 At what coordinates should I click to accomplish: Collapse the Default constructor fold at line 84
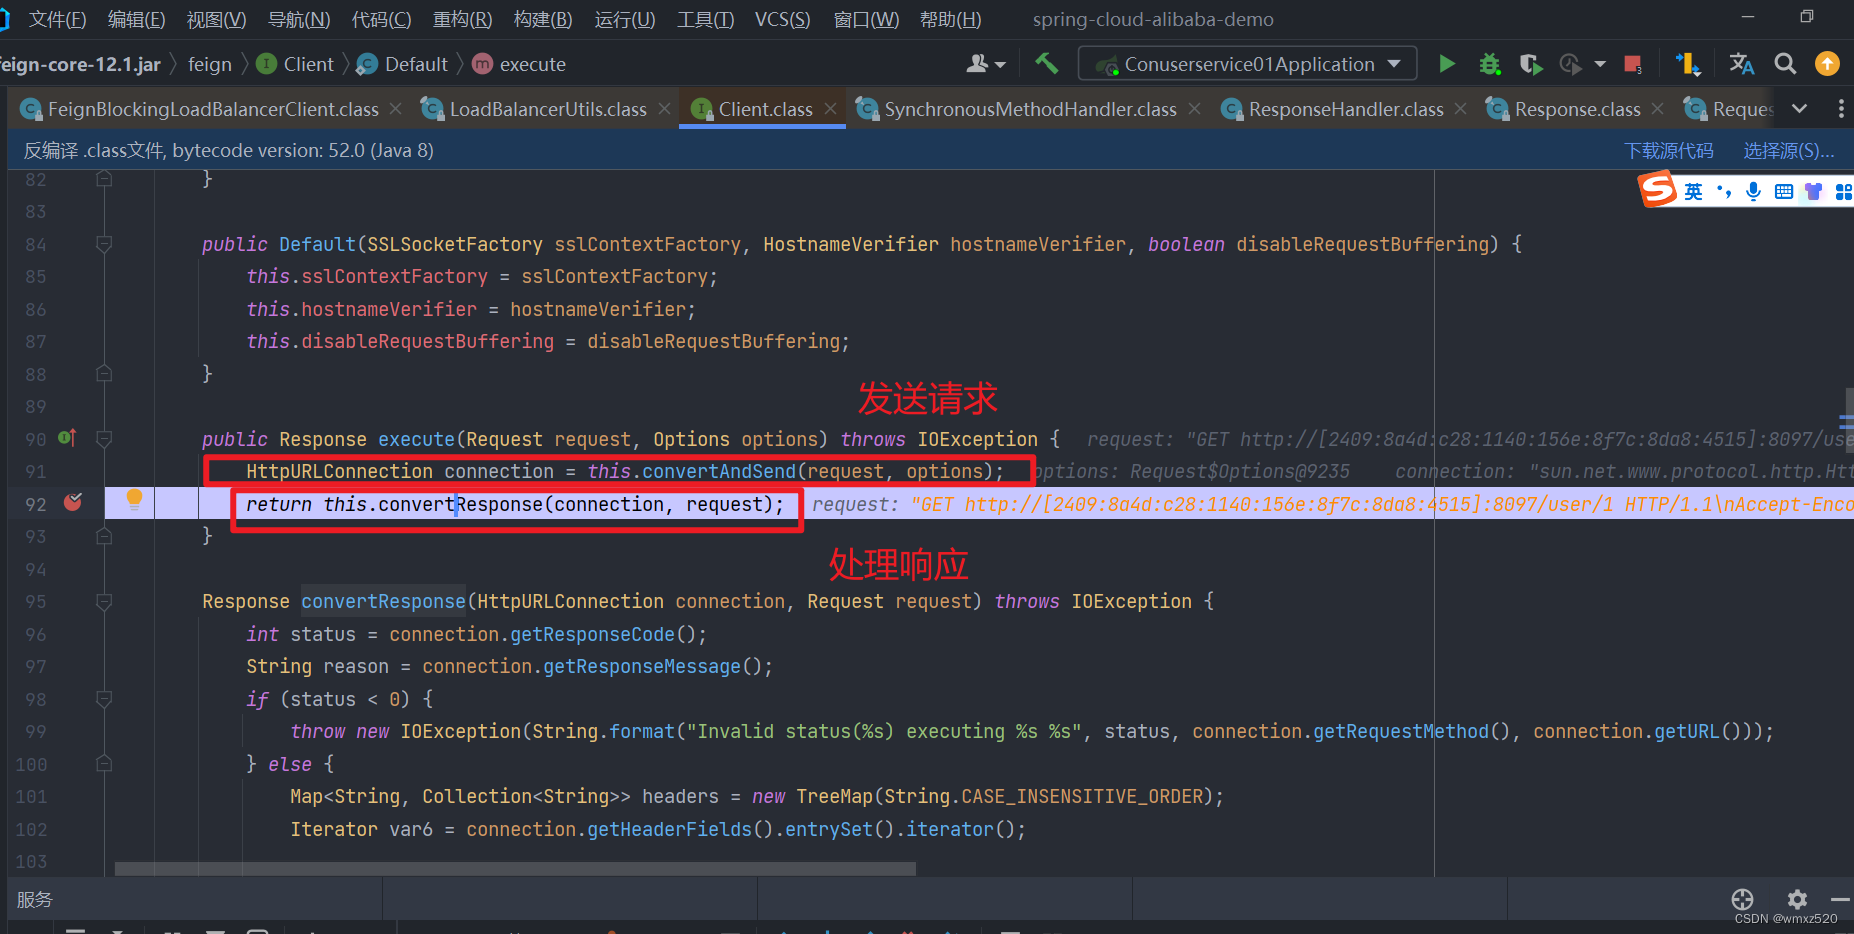104,243
